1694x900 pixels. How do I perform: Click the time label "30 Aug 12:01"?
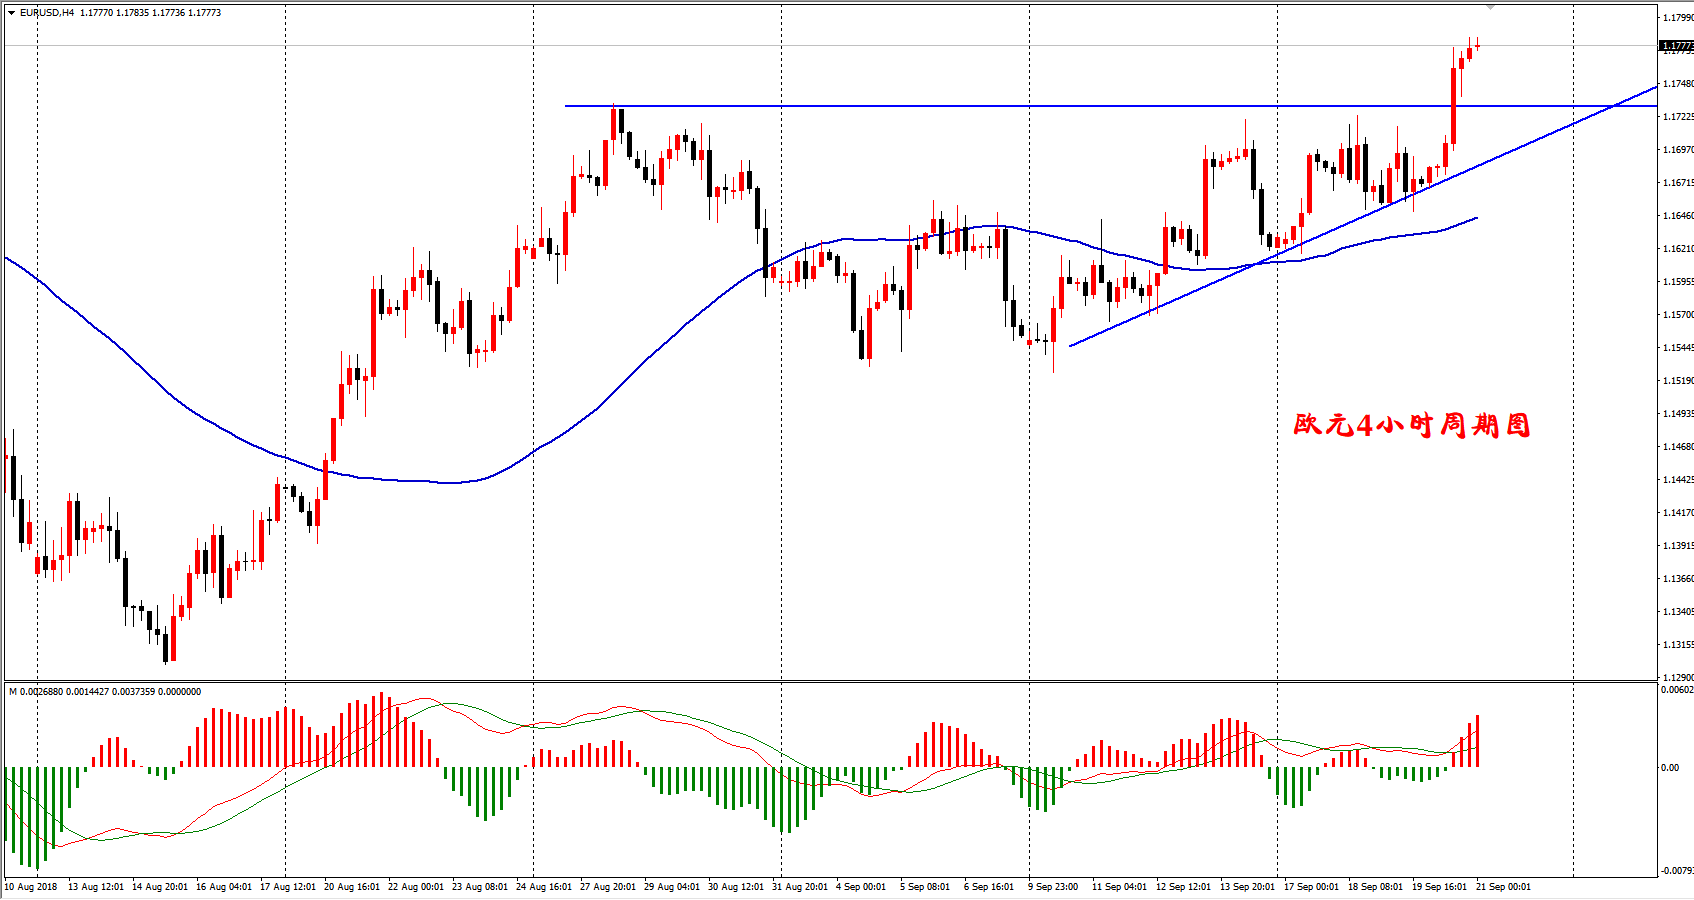[736, 887]
